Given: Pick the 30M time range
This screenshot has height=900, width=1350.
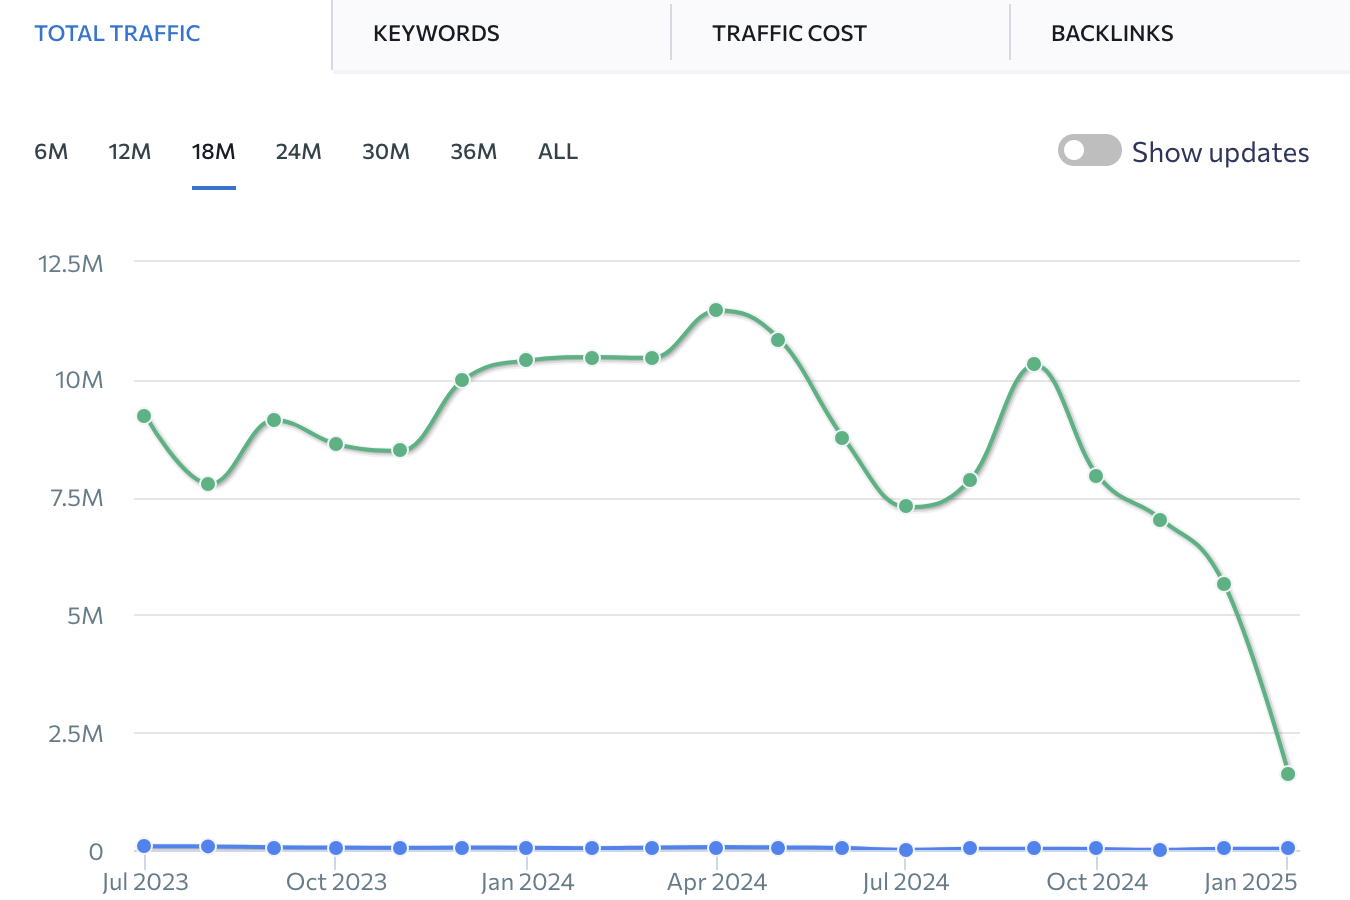Looking at the screenshot, I should 385,152.
